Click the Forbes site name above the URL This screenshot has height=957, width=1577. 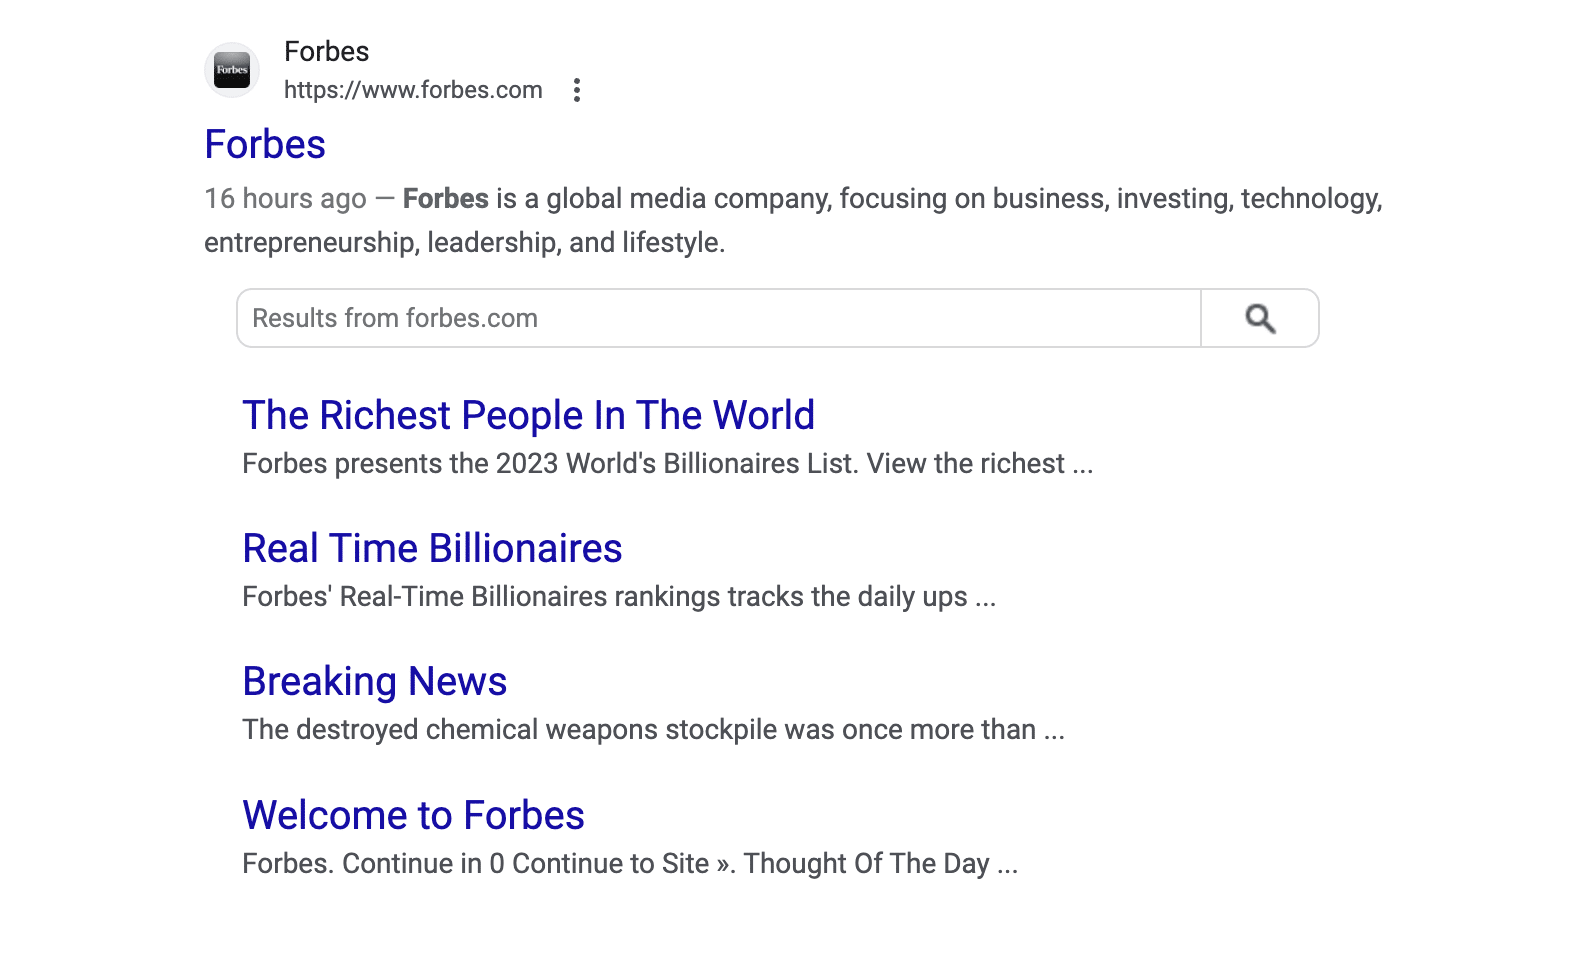click(326, 51)
